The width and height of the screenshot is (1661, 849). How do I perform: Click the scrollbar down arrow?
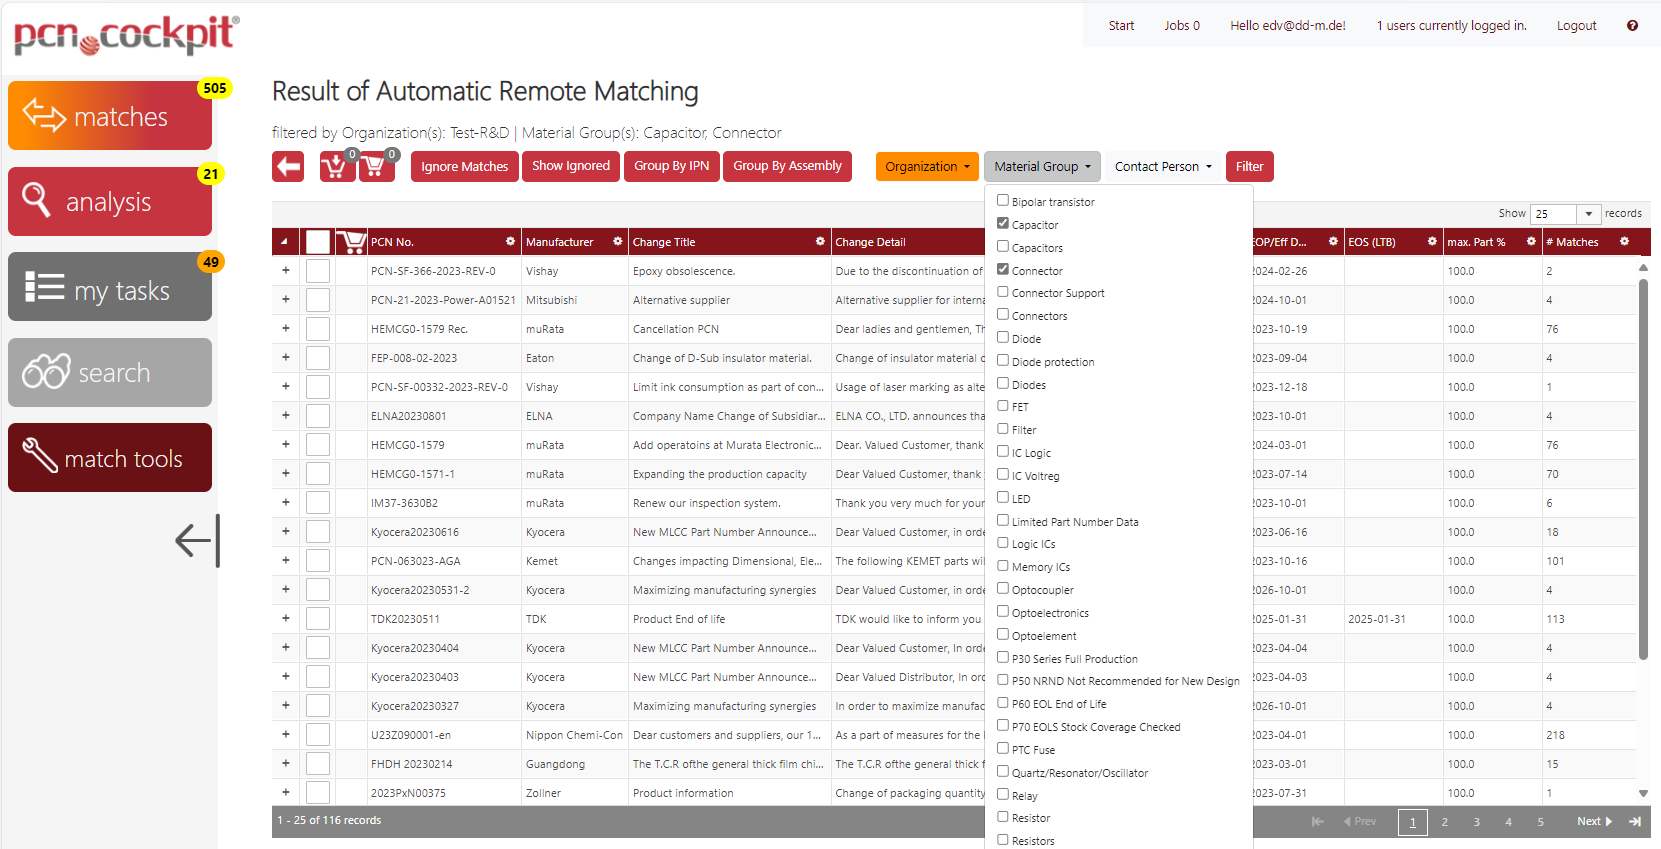[1643, 793]
